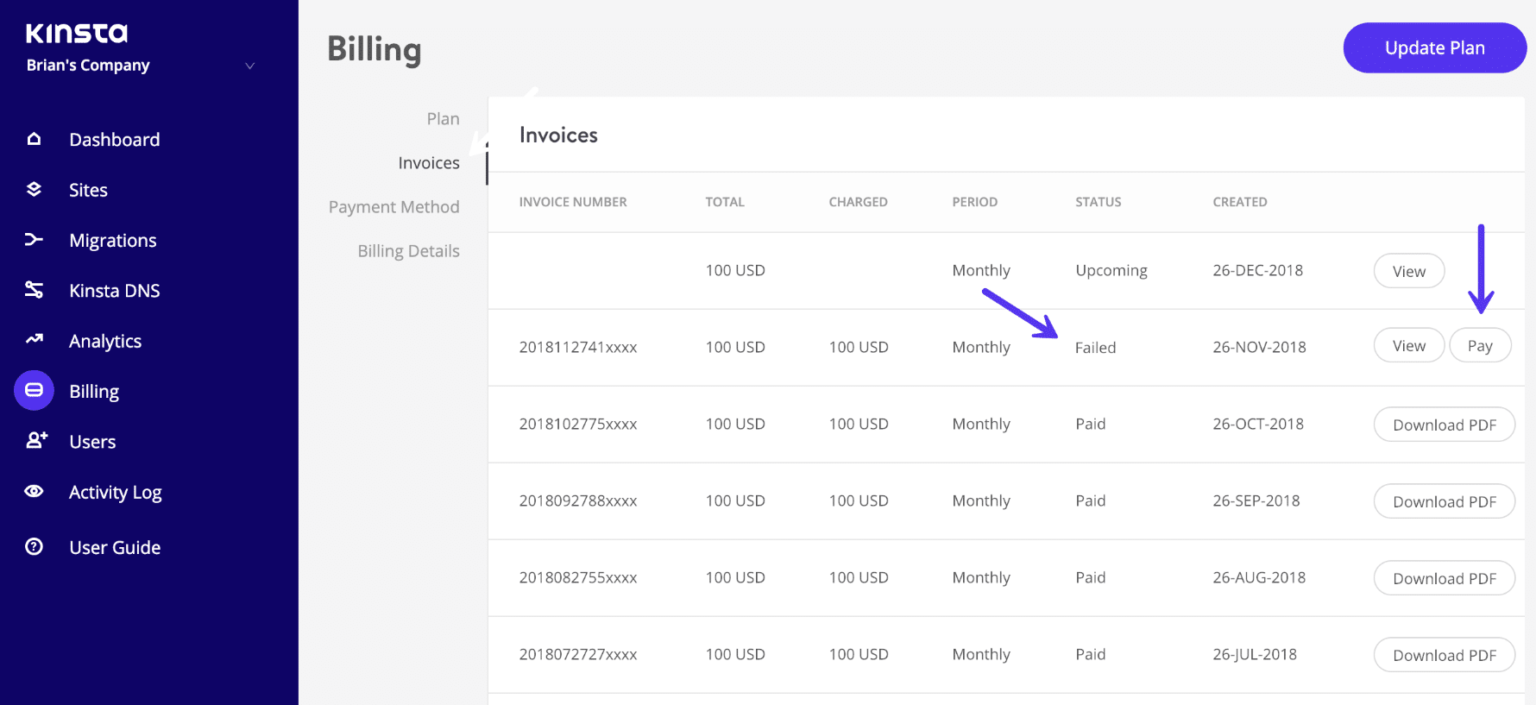Open the Users section

(x=92, y=441)
